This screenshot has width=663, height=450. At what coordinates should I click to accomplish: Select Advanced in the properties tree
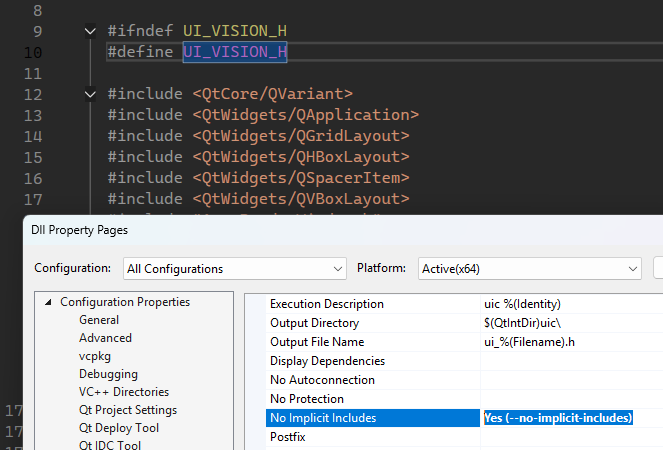click(105, 338)
